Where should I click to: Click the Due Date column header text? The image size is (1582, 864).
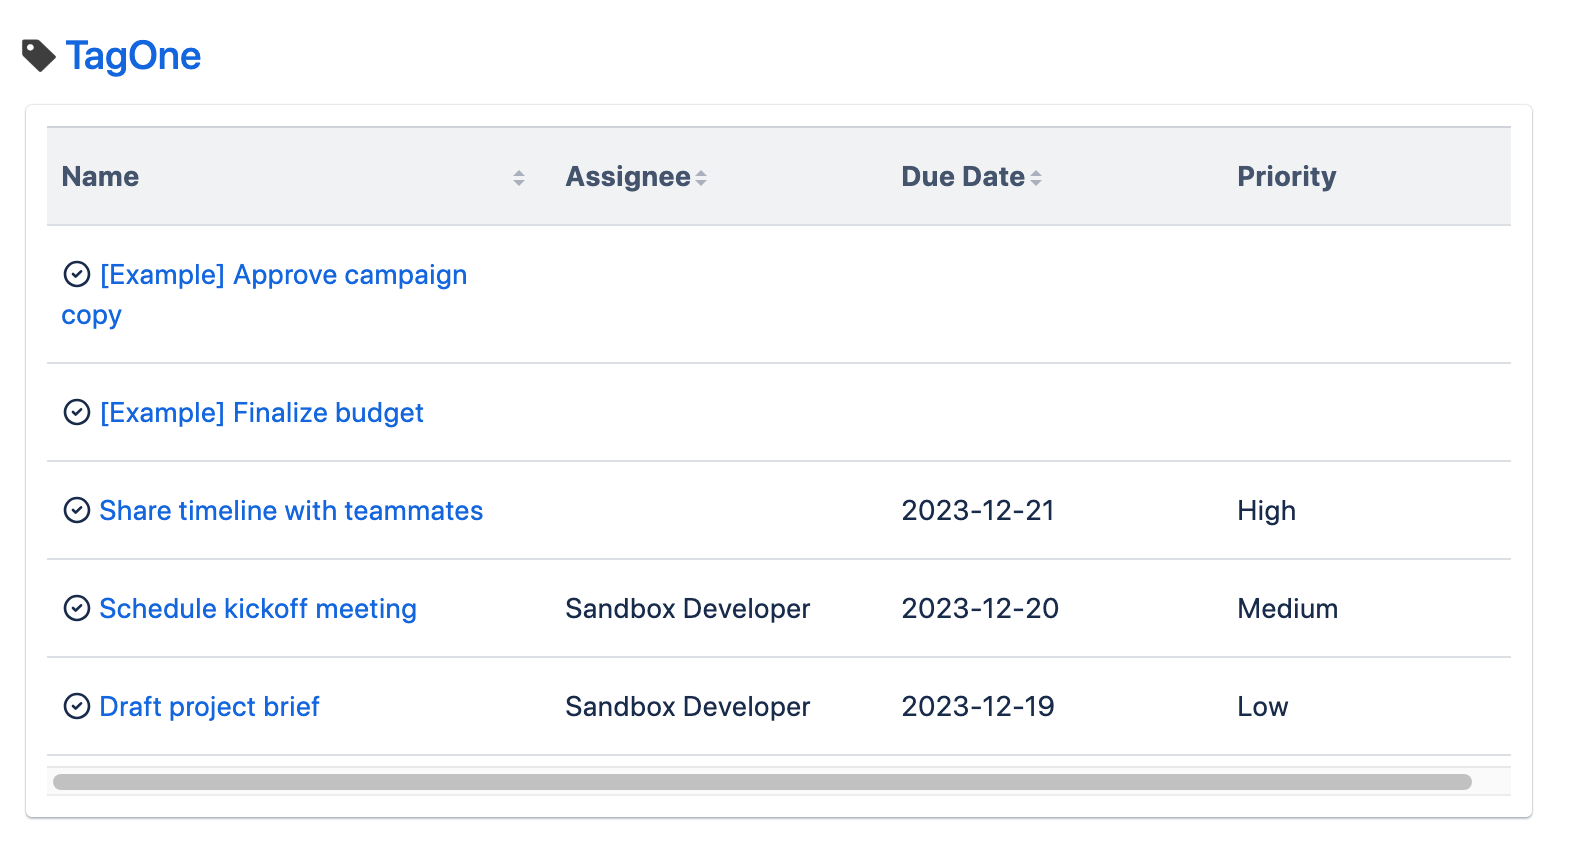pos(962,177)
